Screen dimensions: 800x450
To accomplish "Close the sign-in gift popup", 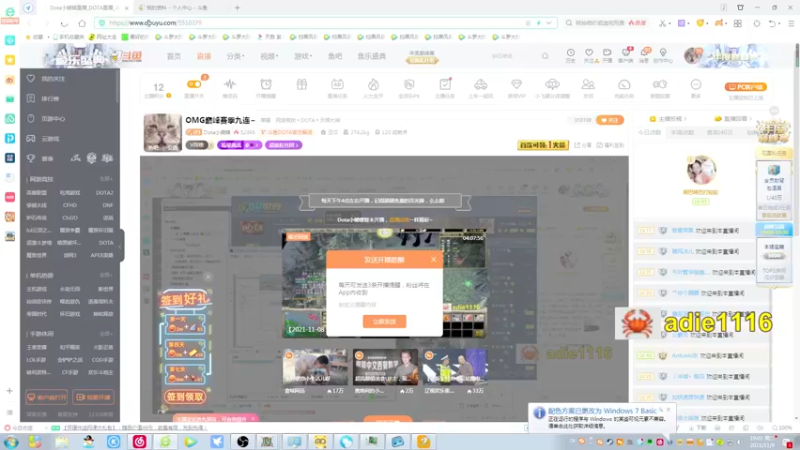I will click(208, 277).
